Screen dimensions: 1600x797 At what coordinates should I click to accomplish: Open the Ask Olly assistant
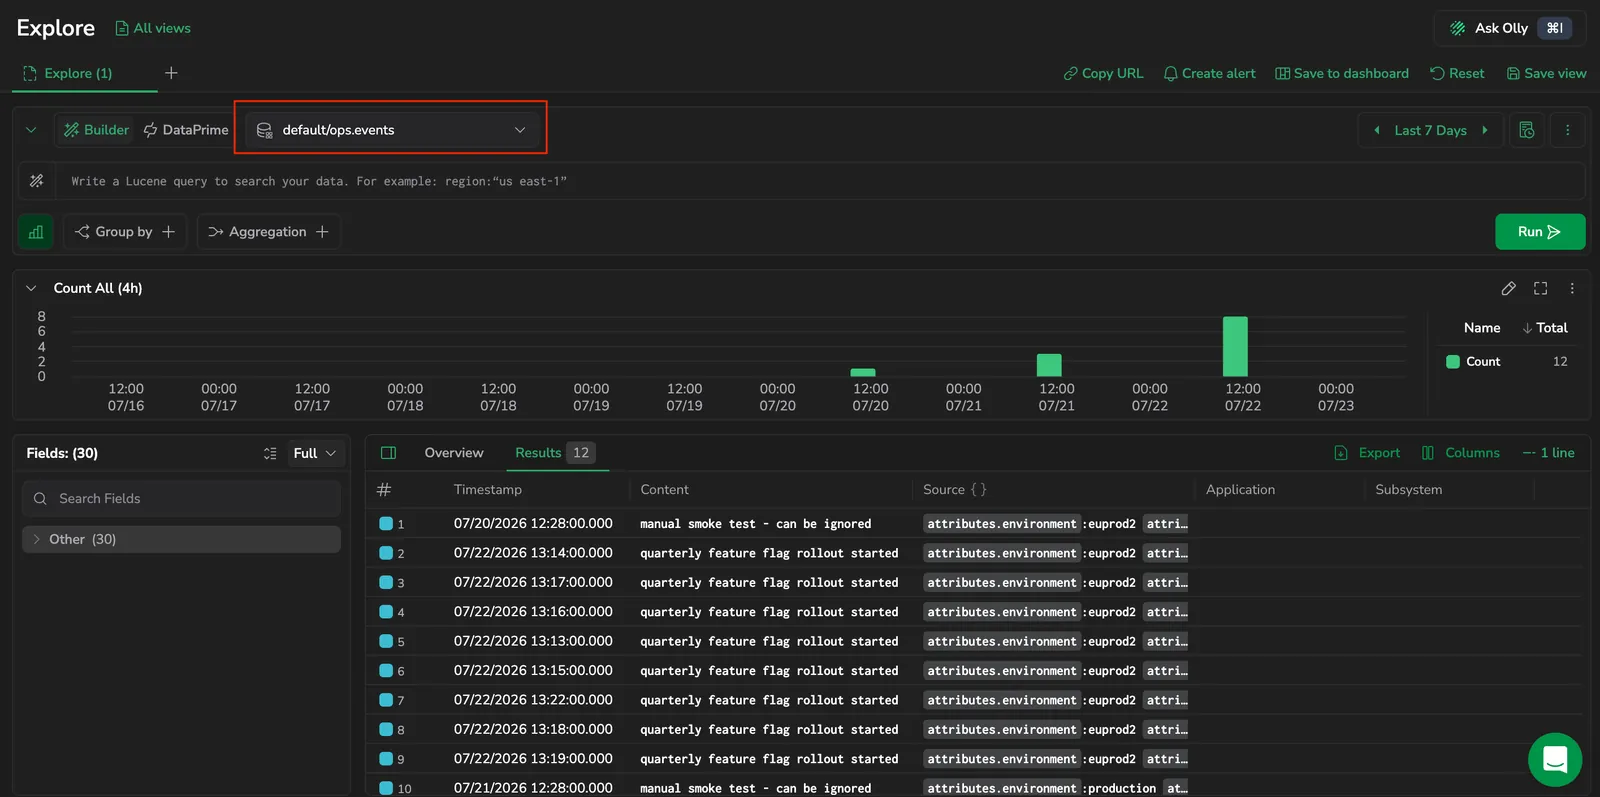coord(1511,28)
